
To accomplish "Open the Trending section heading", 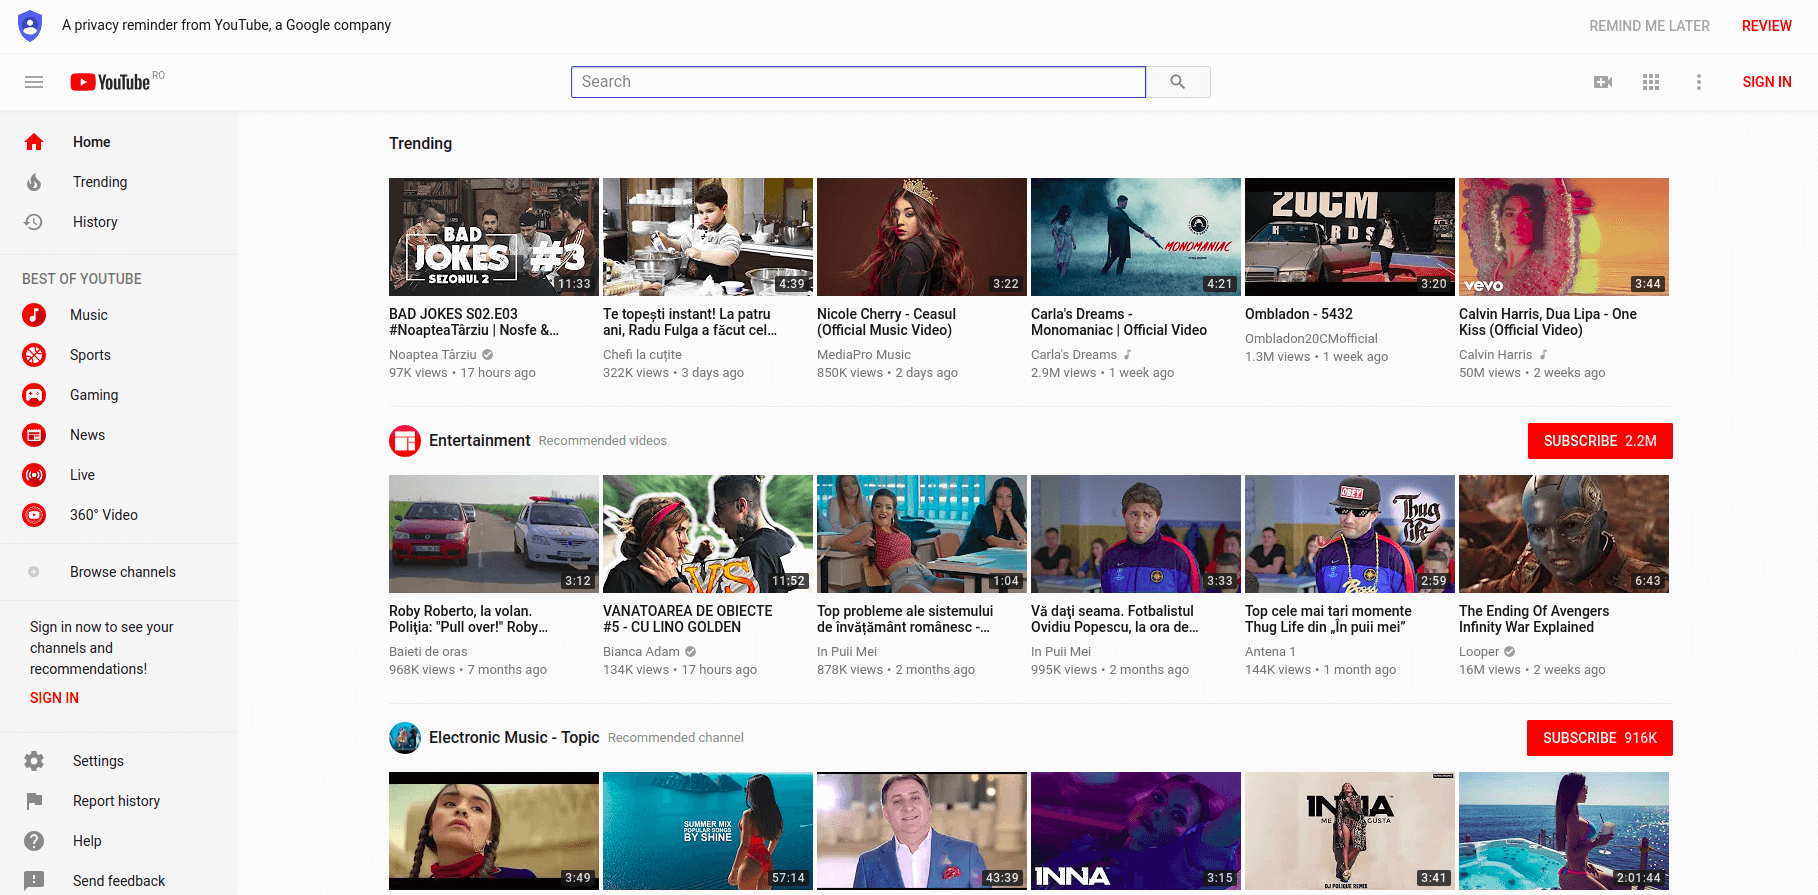I will pyautogui.click(x=420, y=144).
